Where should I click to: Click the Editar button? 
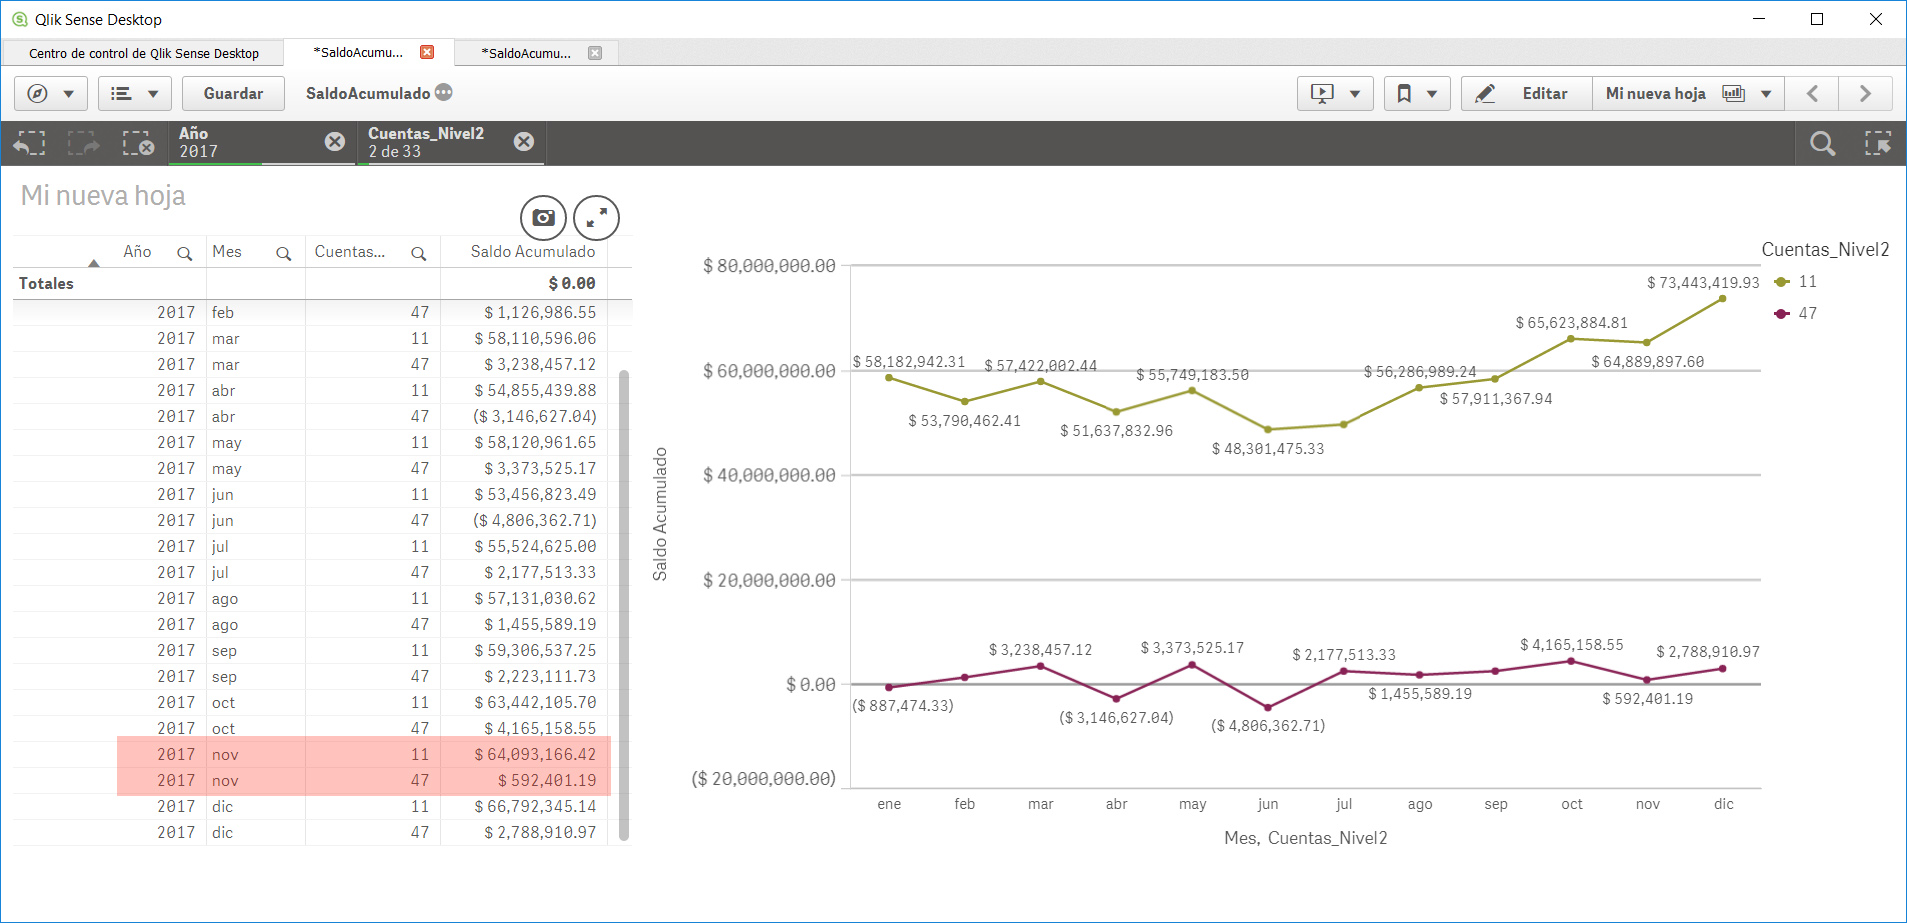tap(1526, 93)
